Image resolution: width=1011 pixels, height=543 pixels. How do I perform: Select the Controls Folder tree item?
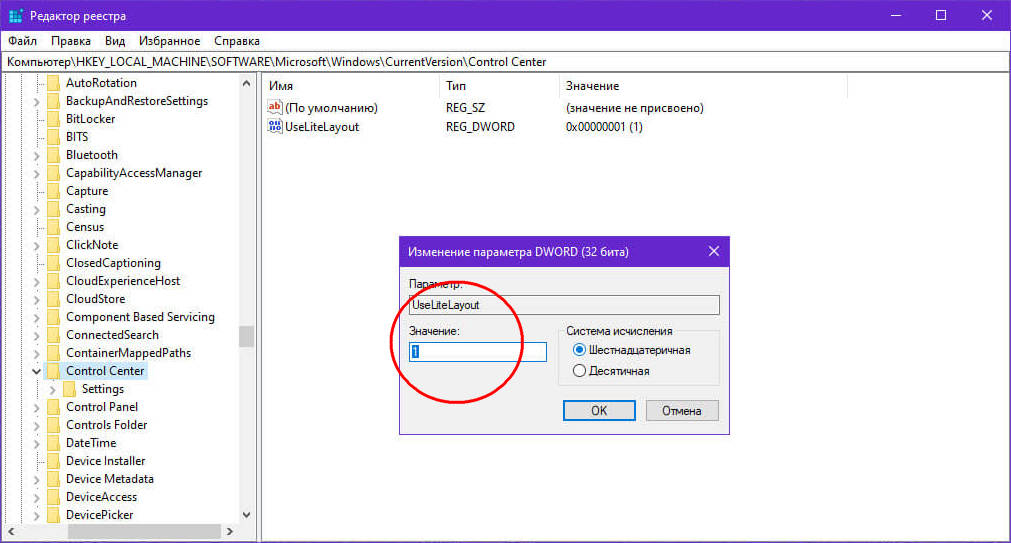(x=106, y=425)
